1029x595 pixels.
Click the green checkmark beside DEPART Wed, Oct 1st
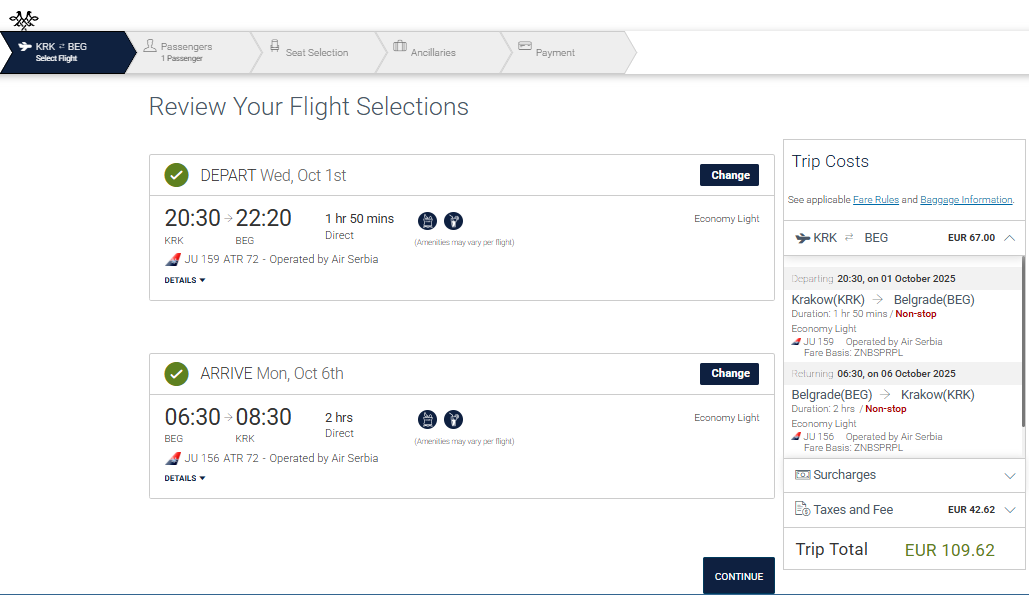click(x=177, y=175)
